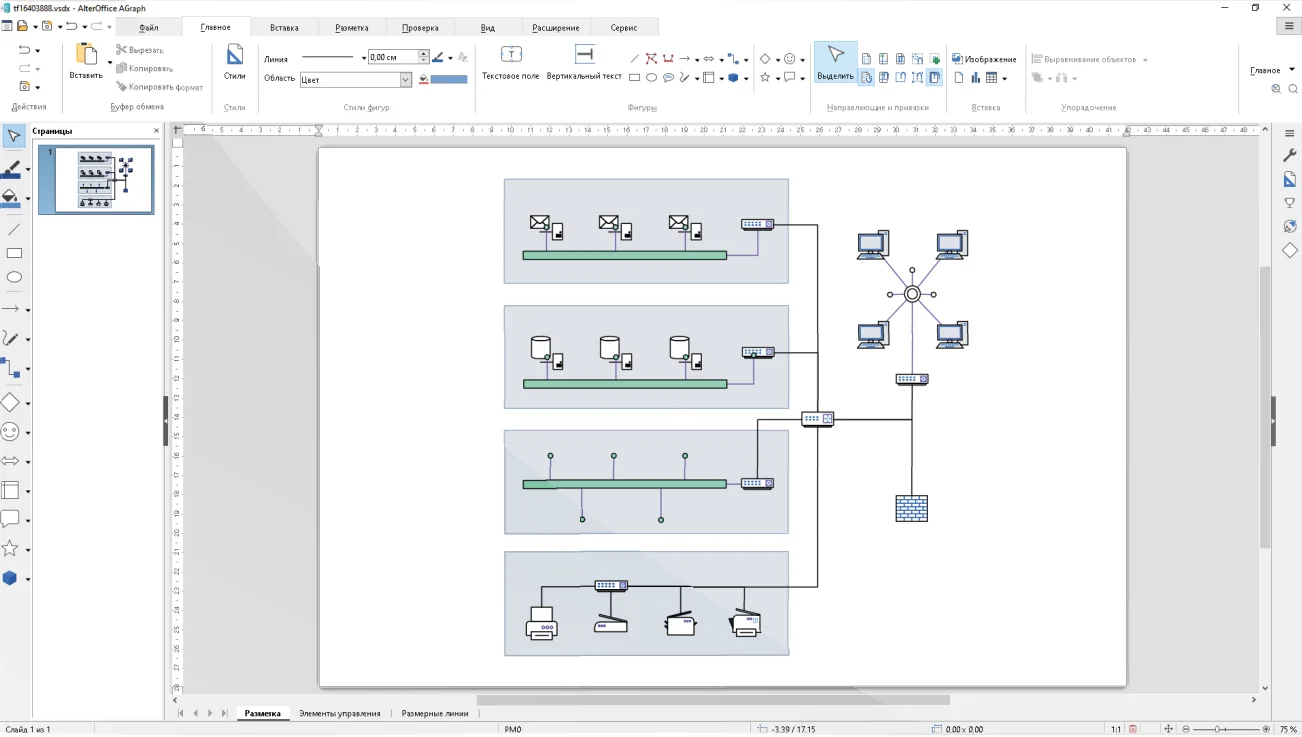
Task: Click the blue area fill color swatch
Action: pyautogui.click(x=449, y=79)
